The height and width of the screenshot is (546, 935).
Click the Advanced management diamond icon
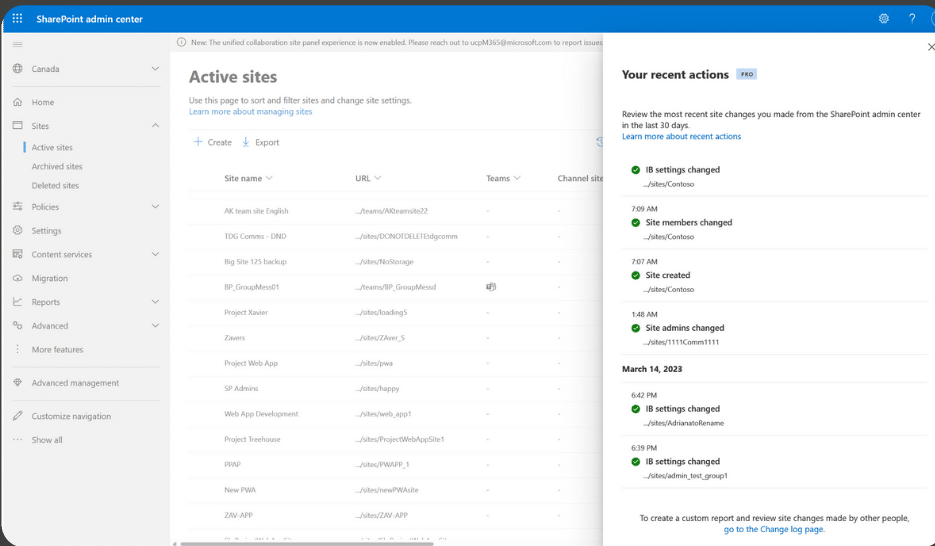pos(17,383)
